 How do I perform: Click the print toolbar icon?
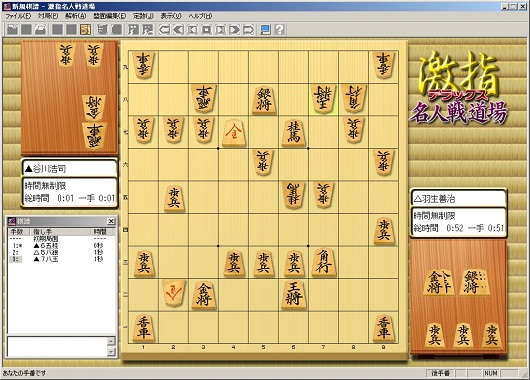[x=40, y=30]
